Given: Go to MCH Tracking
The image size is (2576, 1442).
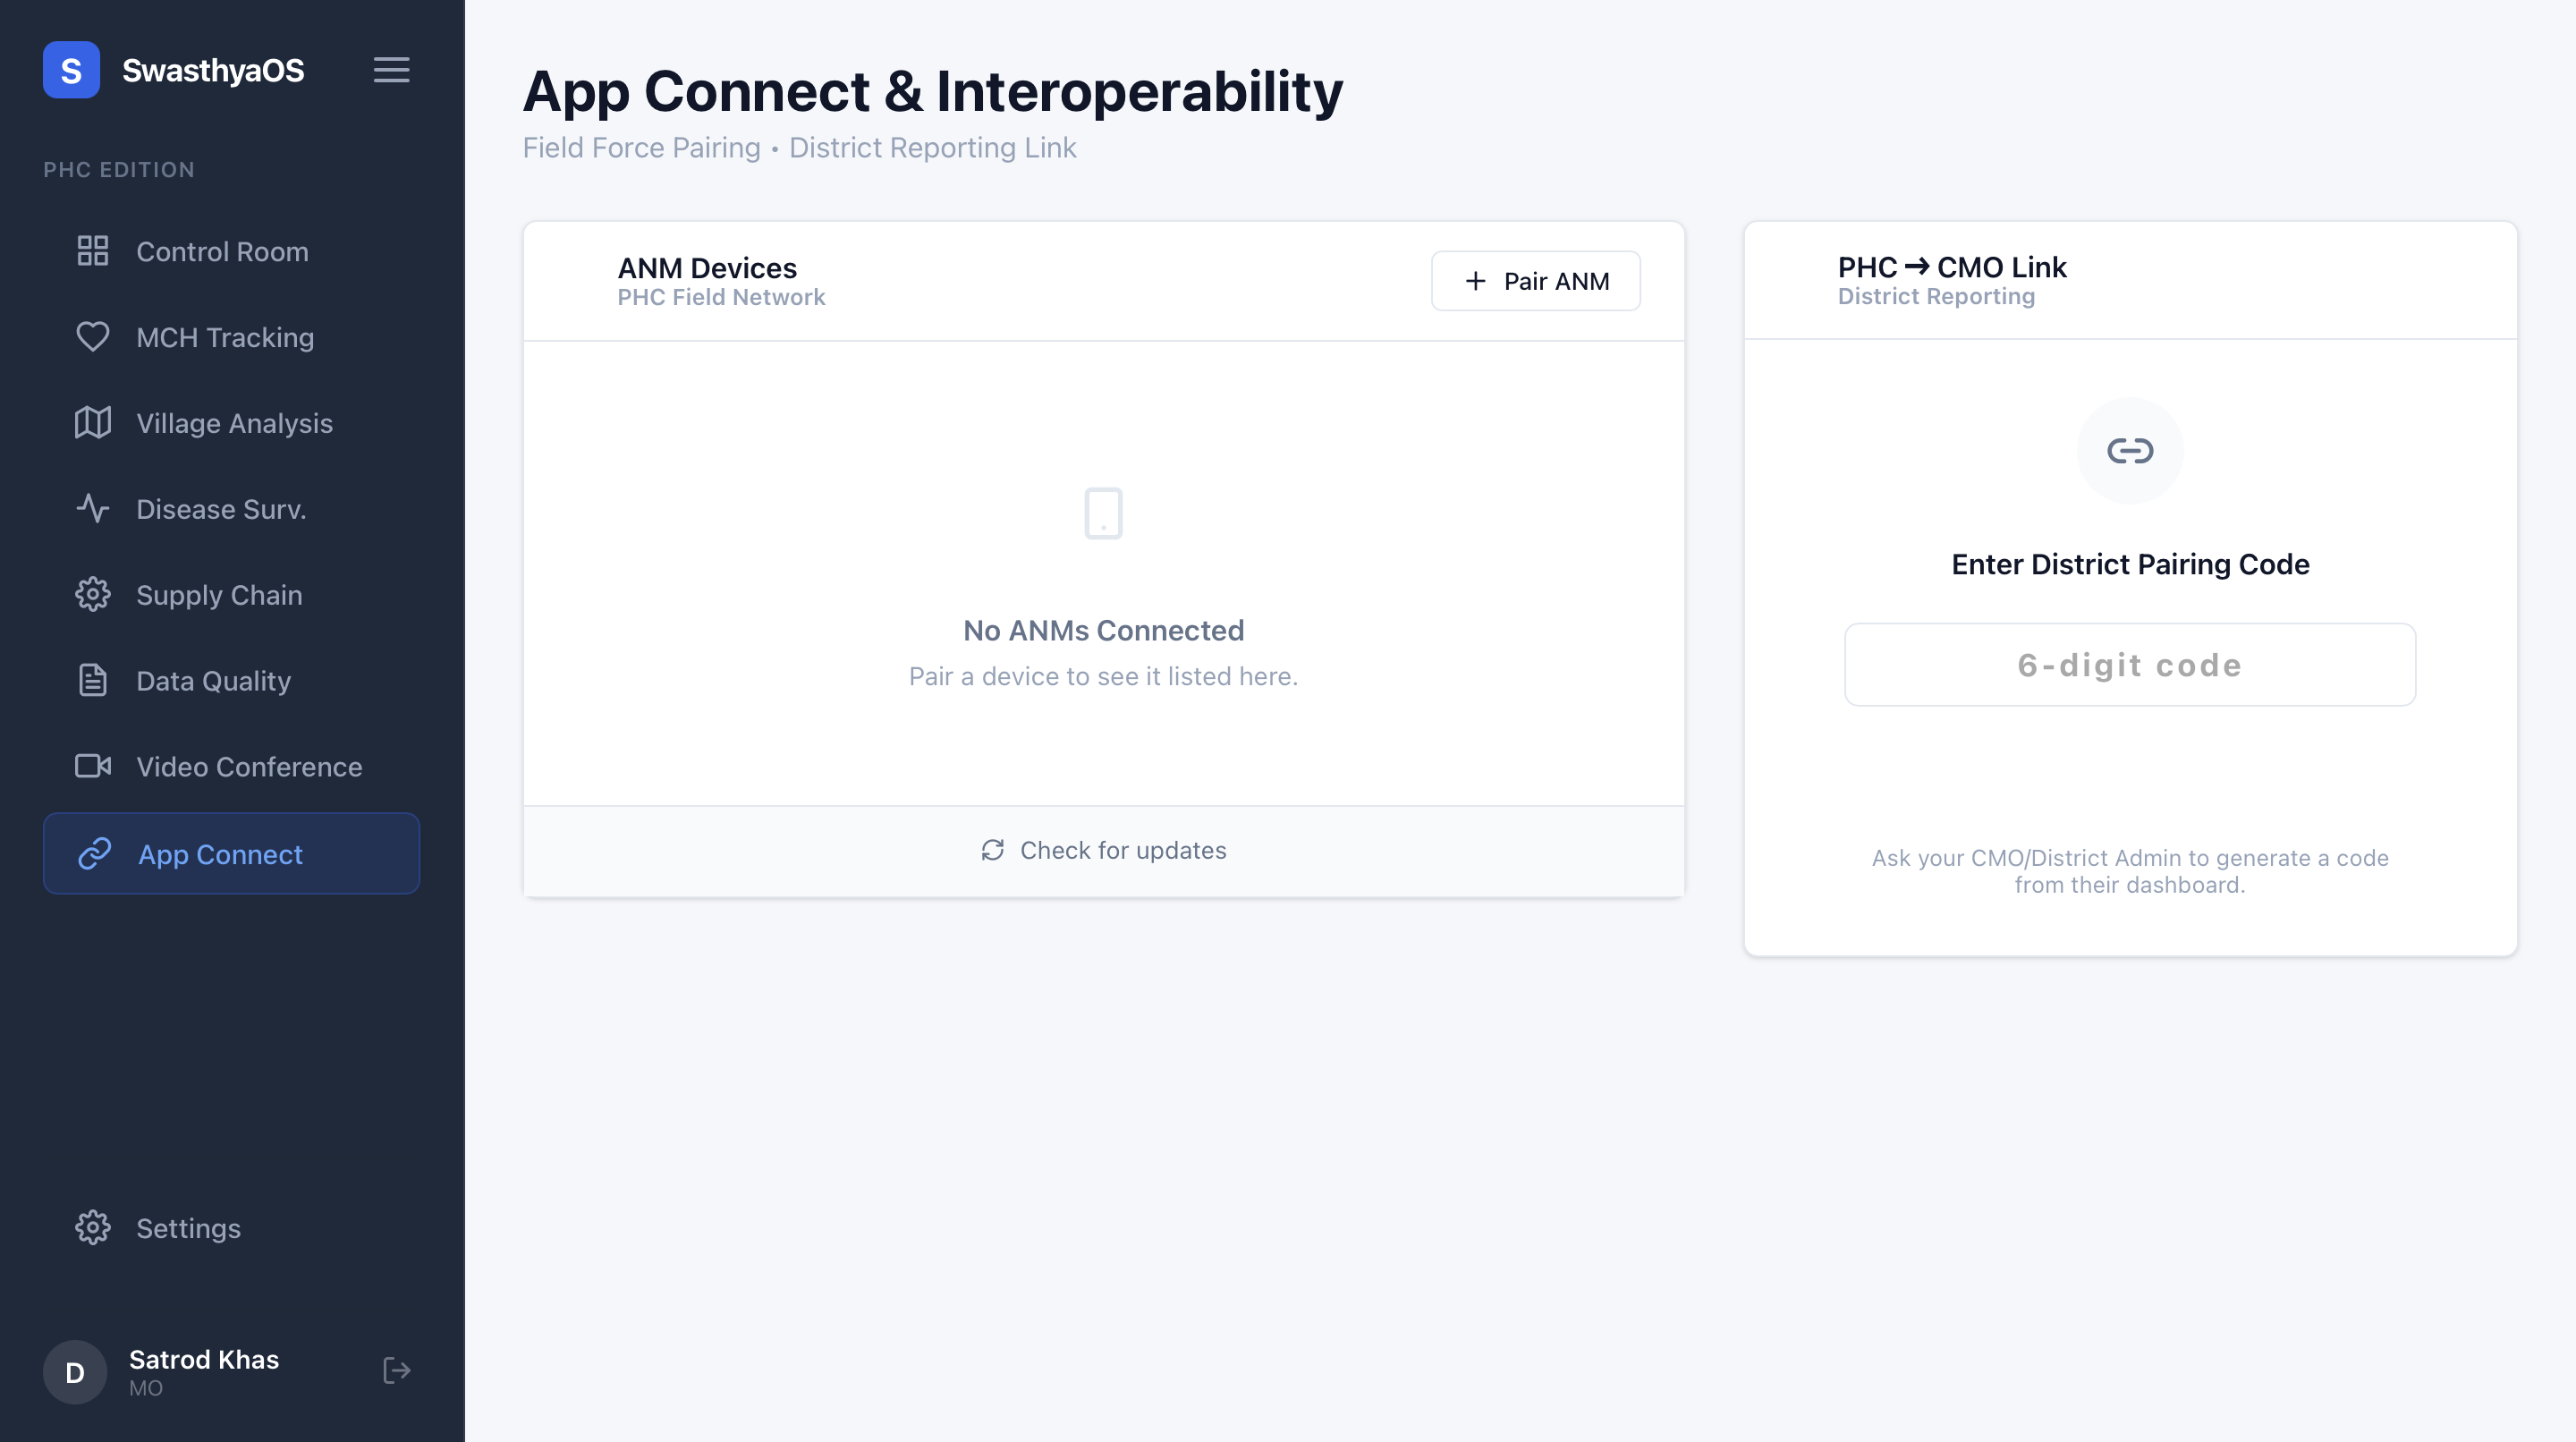Looking at the screenshot, I should [x=231, y=337].
